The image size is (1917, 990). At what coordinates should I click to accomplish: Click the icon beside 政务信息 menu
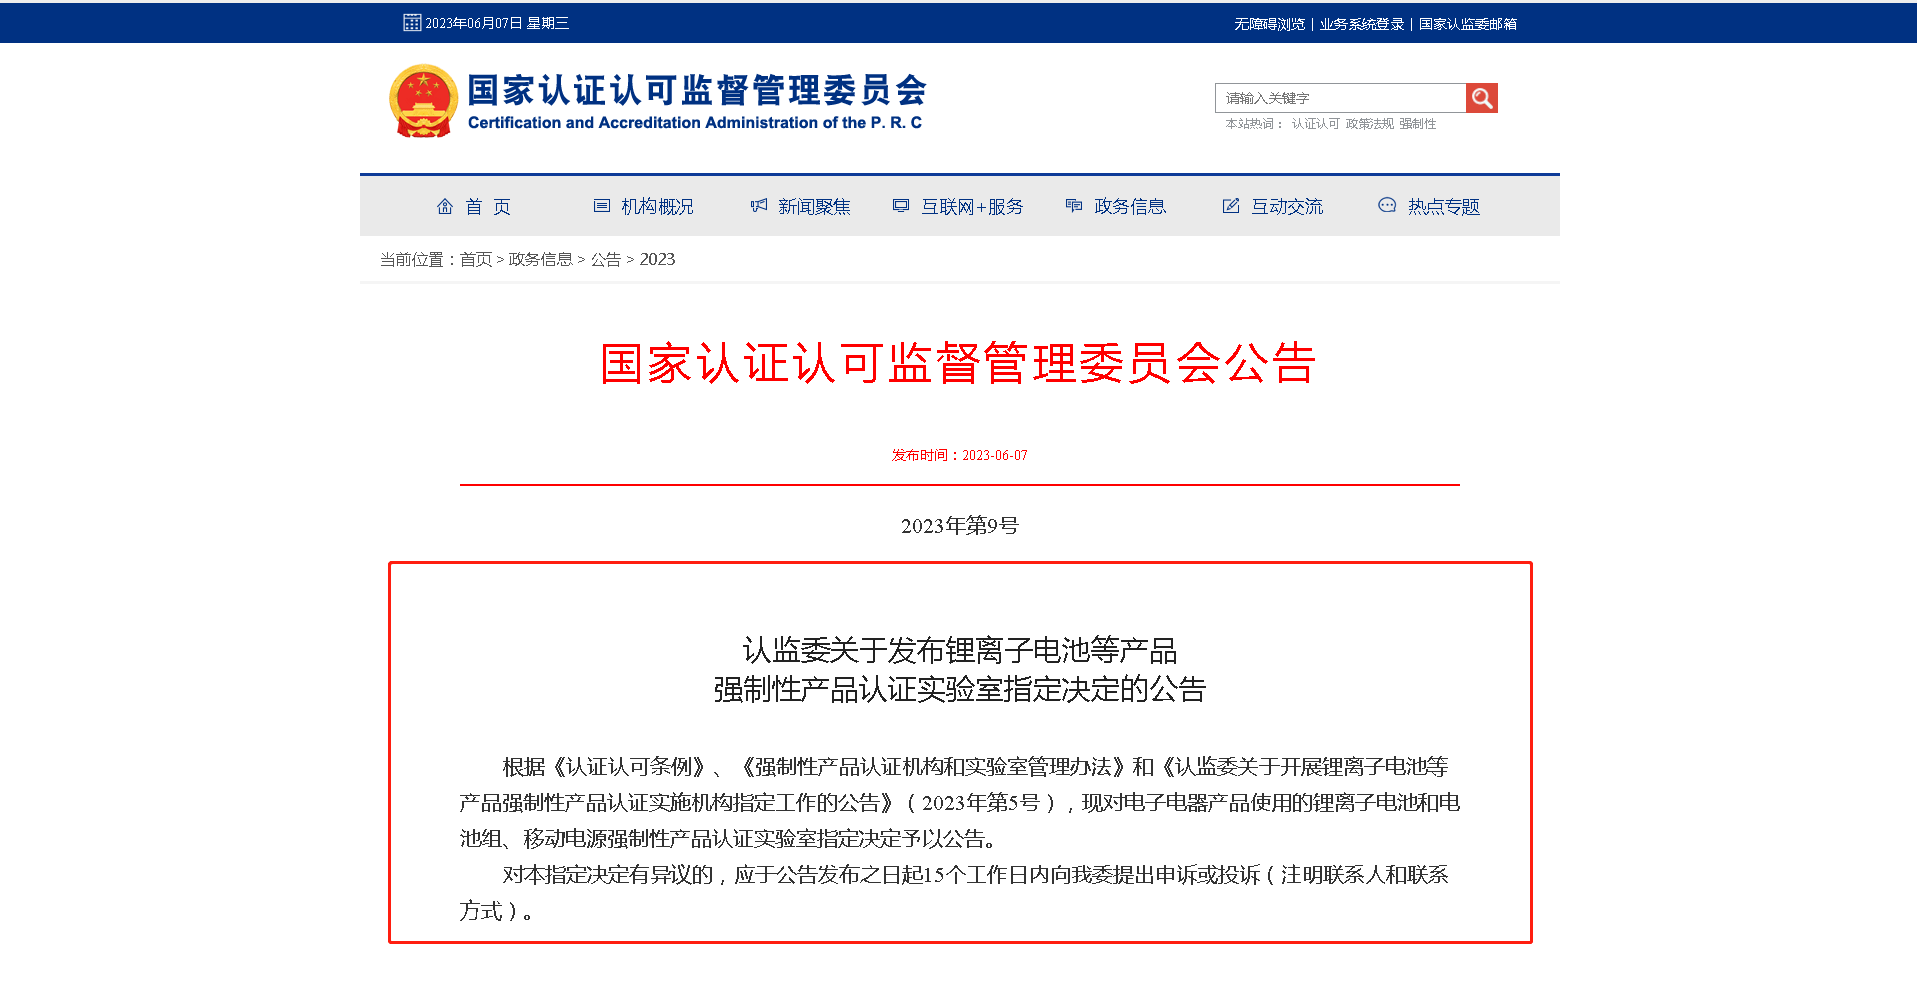click(x=1074, y=206)
